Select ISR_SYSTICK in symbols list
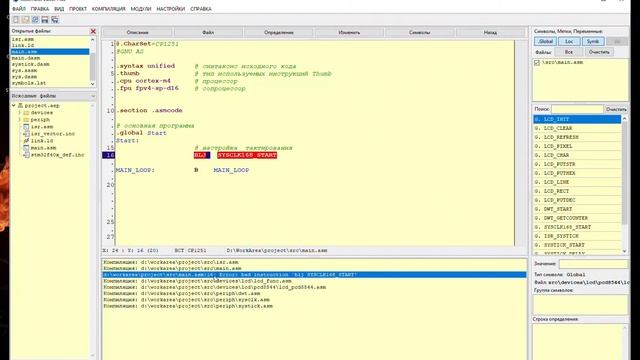Image resolution: width=640 pixels, height=360 pixels. click(x=577, y=236)
